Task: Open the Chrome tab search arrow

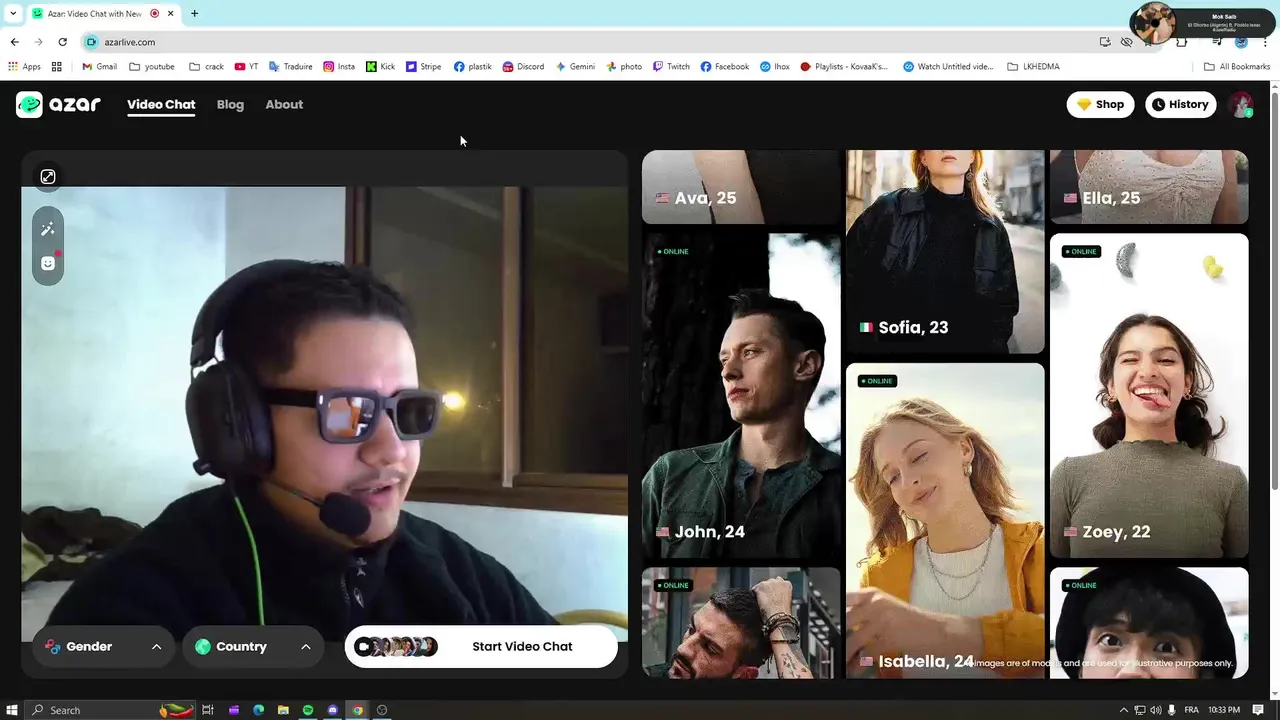Action: (12, 13)
